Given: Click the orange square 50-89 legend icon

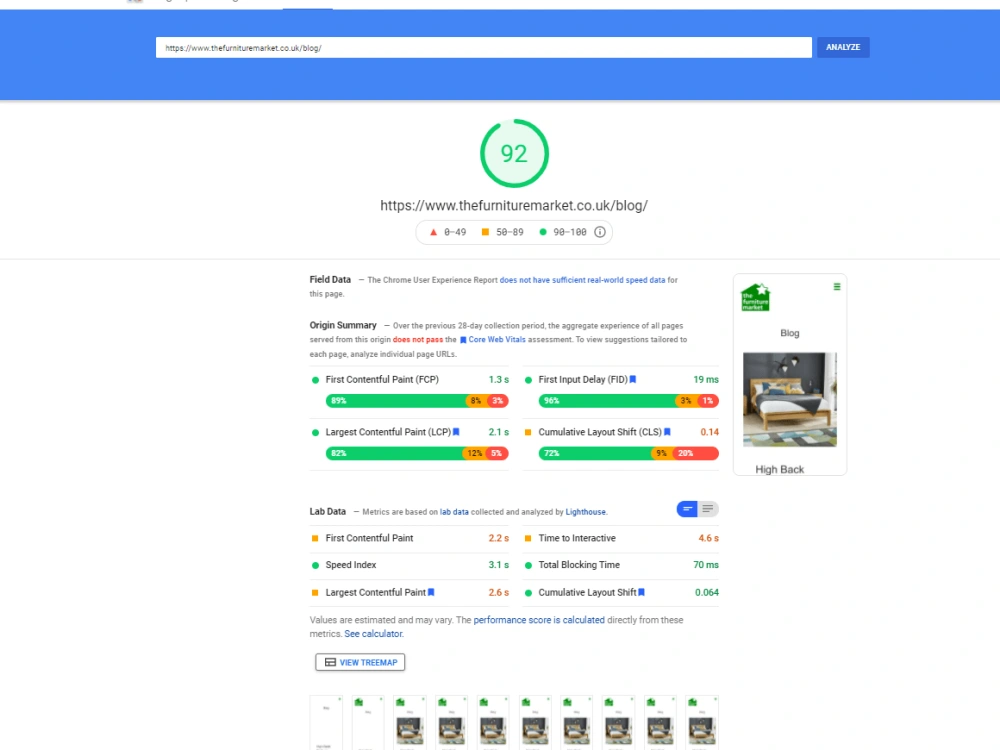Looking at the screenshot, I should (x=485, y=232).
